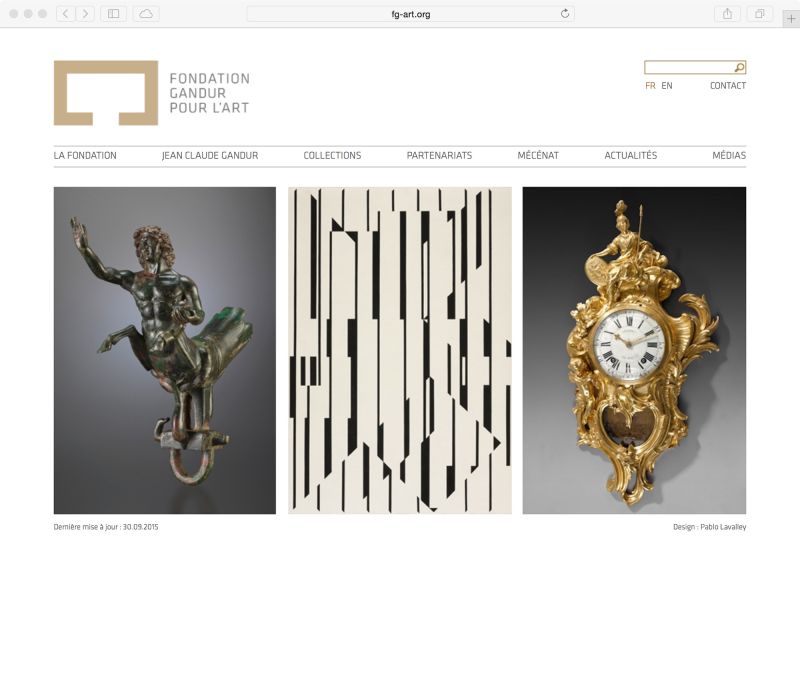Click the fg-art.org address bar
This screenshot has width=800, height=680.
coord(411,14)
